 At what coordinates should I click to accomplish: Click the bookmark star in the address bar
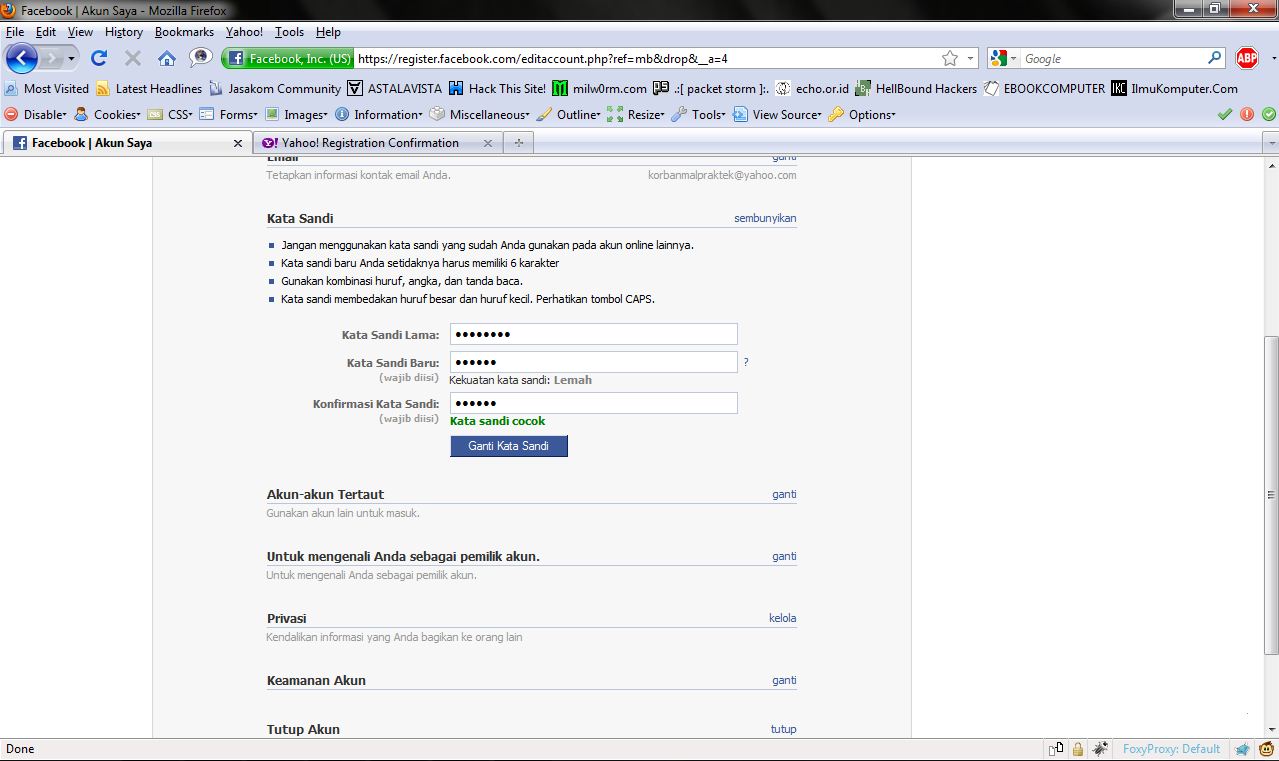point(950,59)
